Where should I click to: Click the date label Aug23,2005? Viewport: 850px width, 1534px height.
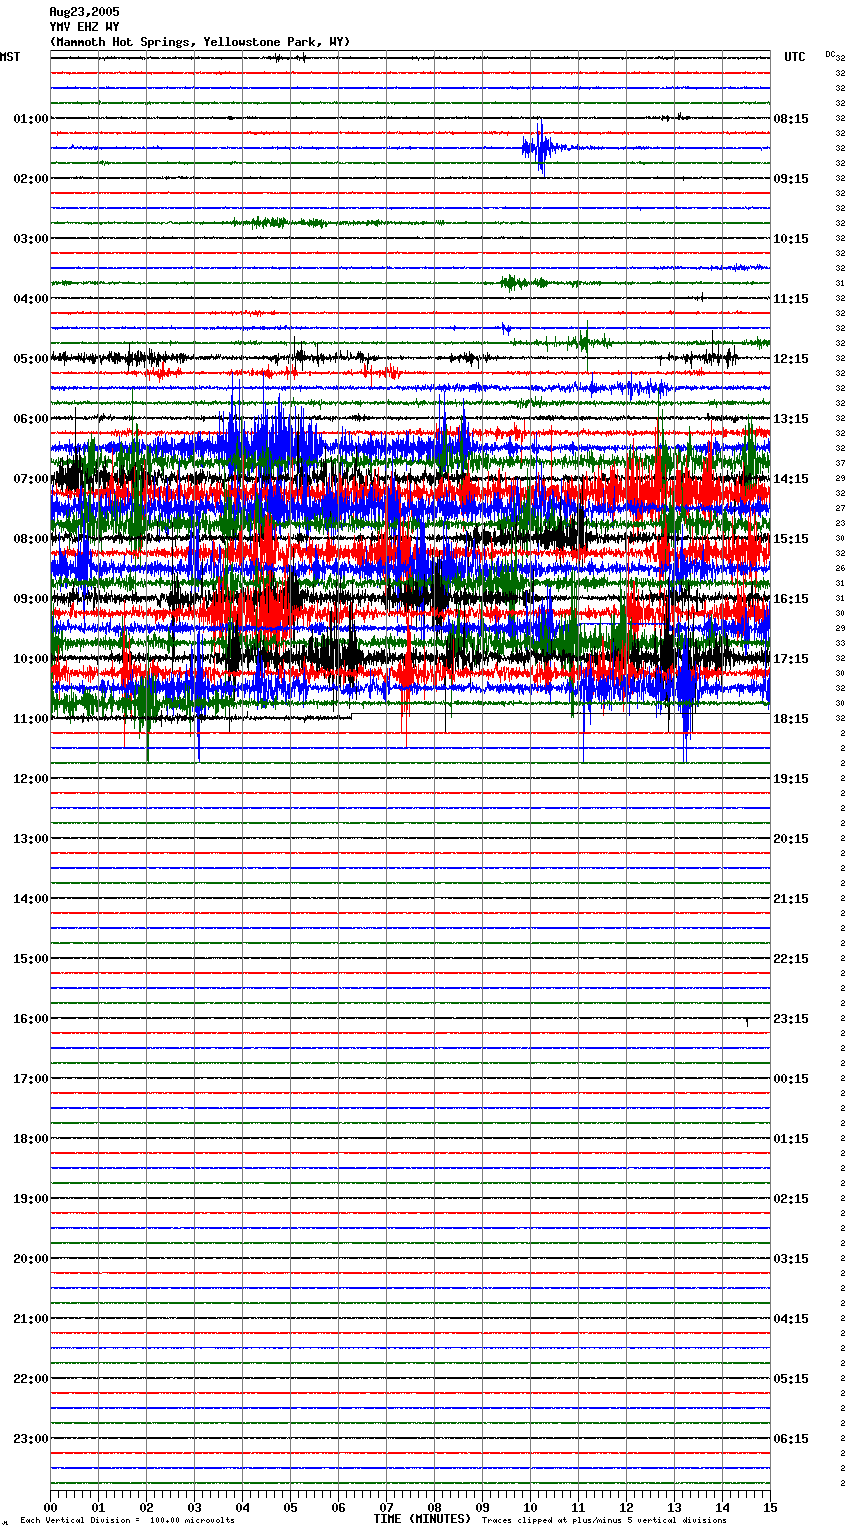(x=84, y=12)
